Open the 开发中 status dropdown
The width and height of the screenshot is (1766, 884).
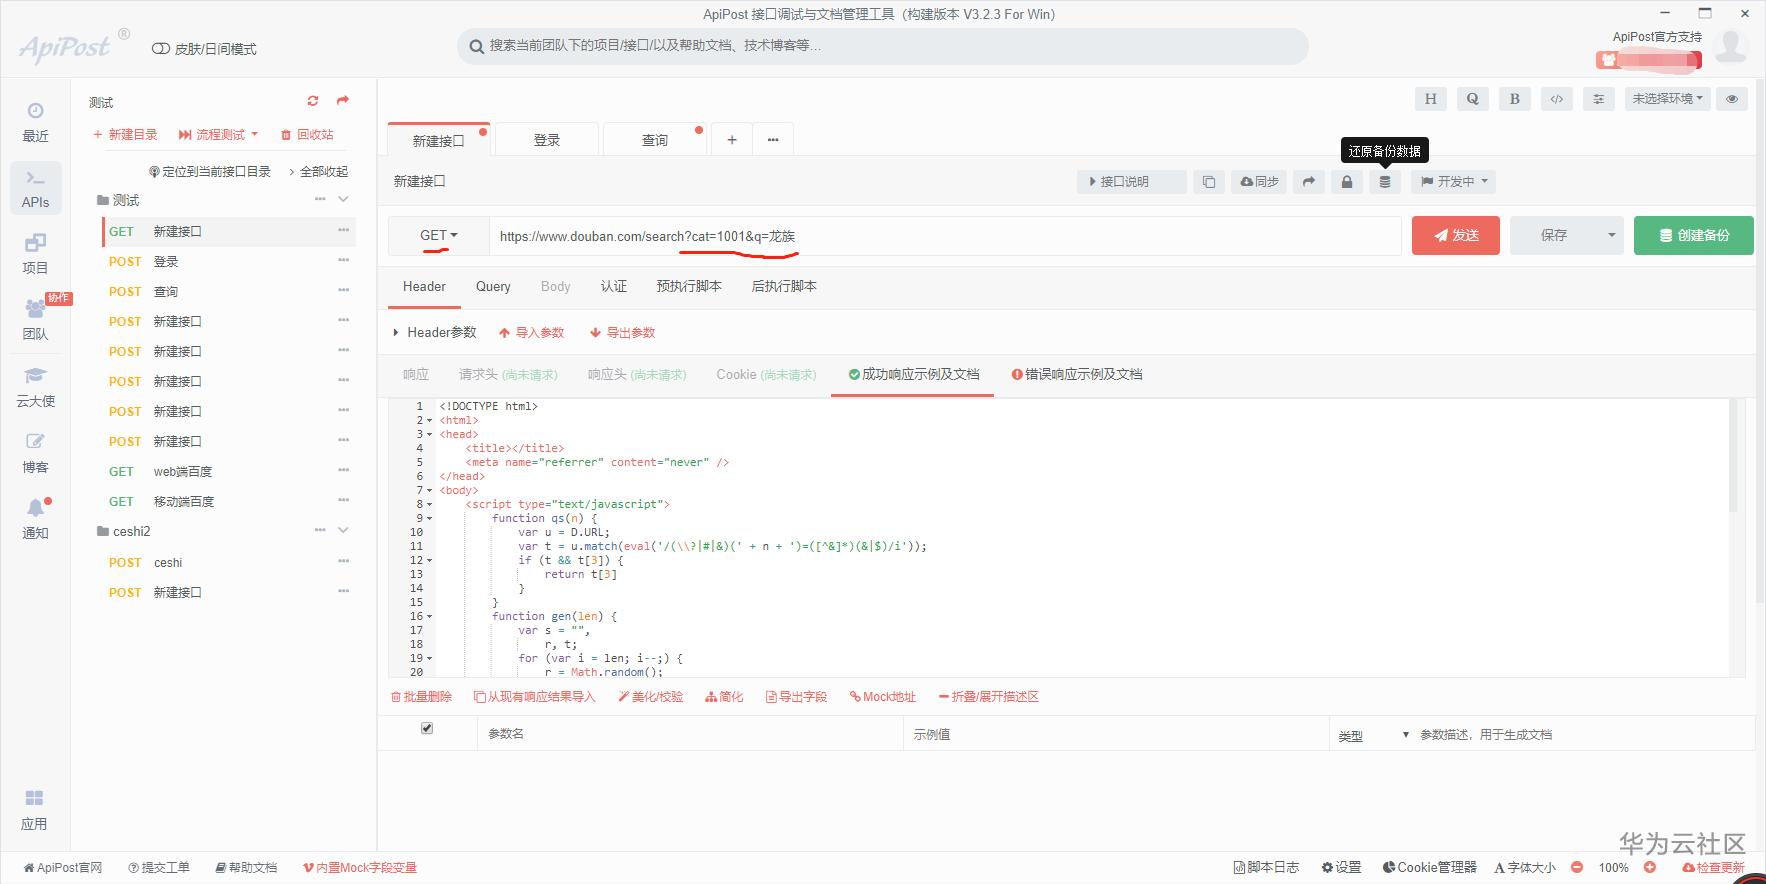(1454, 182)
